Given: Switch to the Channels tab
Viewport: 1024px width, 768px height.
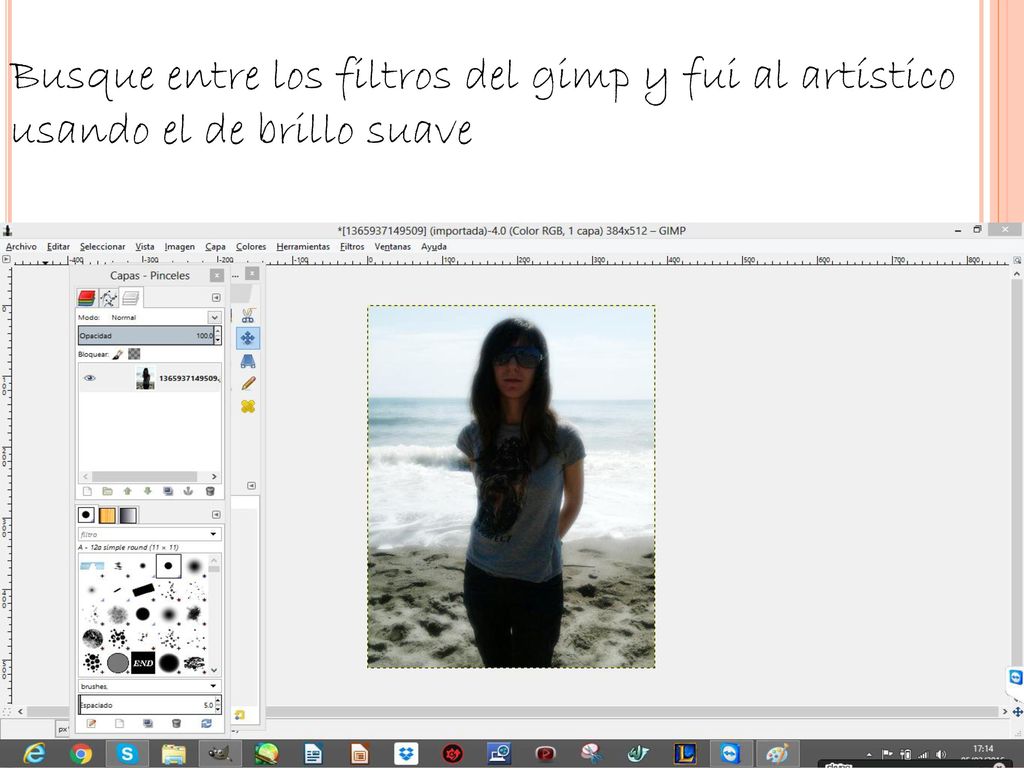Looking at the screenshot, I should pos(87,298).
